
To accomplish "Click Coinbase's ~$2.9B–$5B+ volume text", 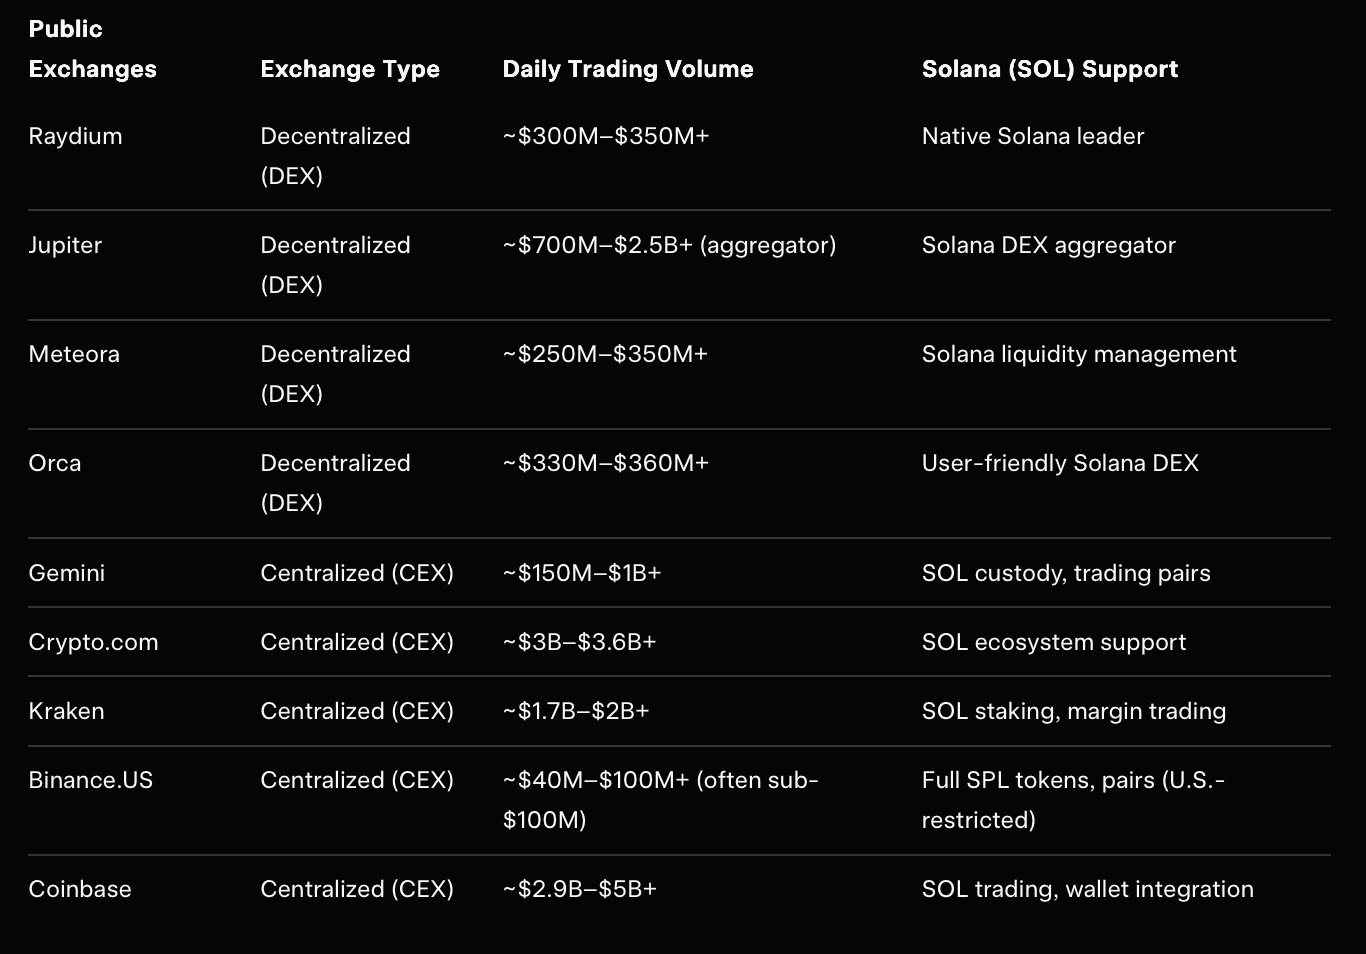I will (580, 889).
